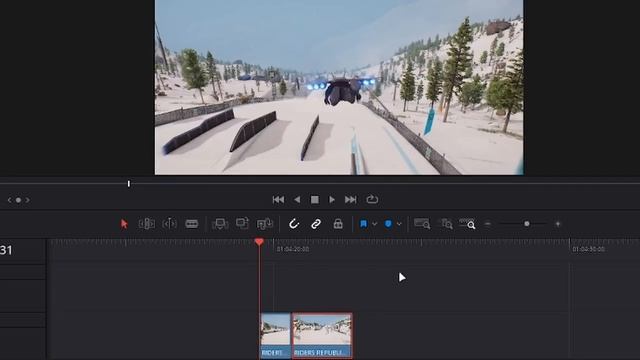Click the viewer scrubber playhead marker
Viewport: 640px width, 360px height.
coord(129,184)
